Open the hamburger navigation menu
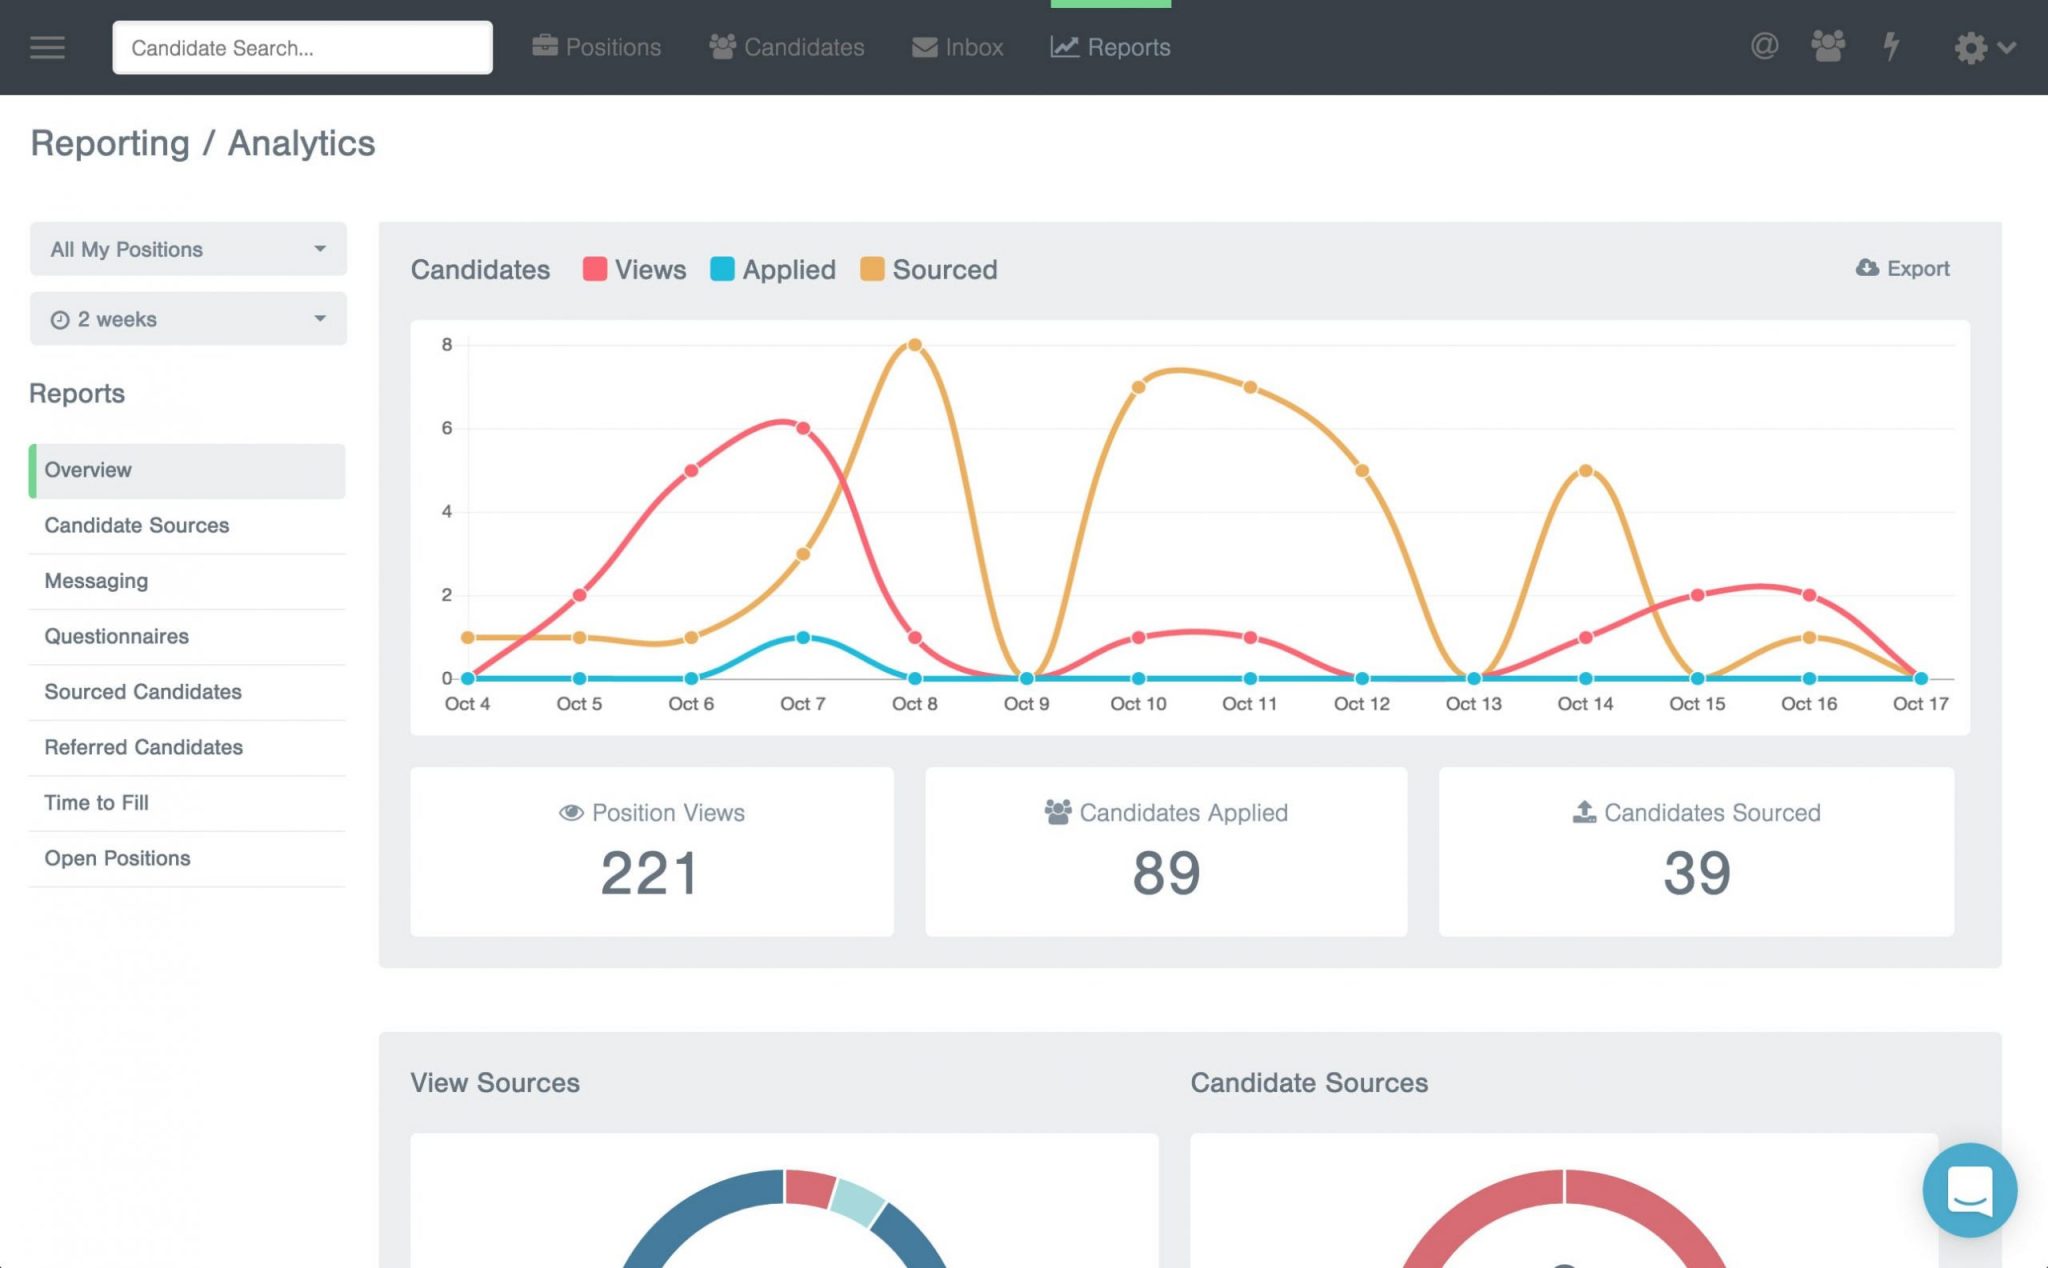Screen dimensions: 2048x1268 (x=47, y=47)
